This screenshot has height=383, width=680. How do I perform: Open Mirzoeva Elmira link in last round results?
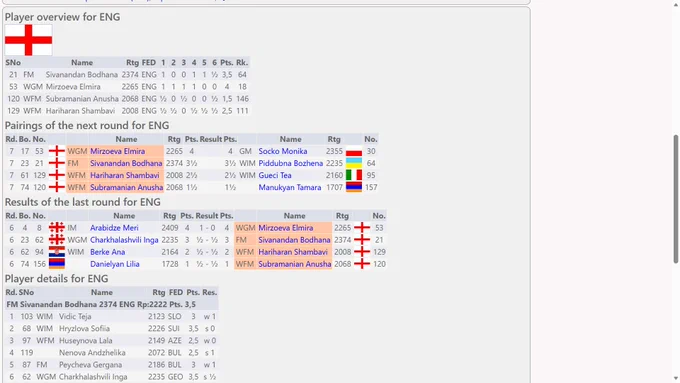286,228
